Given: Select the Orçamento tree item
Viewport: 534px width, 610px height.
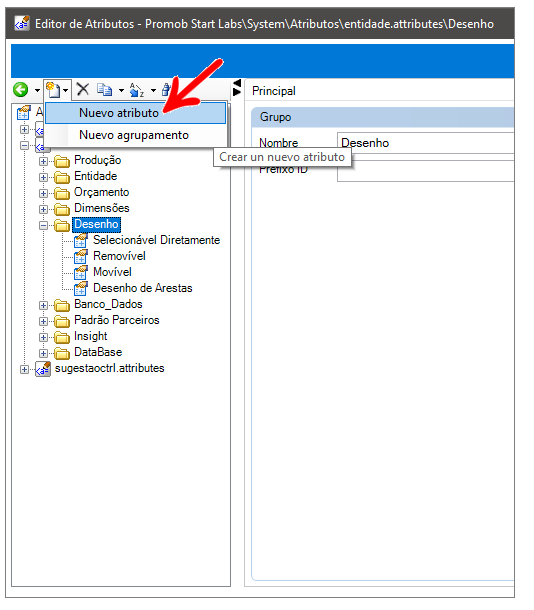Looking at the screenshot, I should point(102,192).
